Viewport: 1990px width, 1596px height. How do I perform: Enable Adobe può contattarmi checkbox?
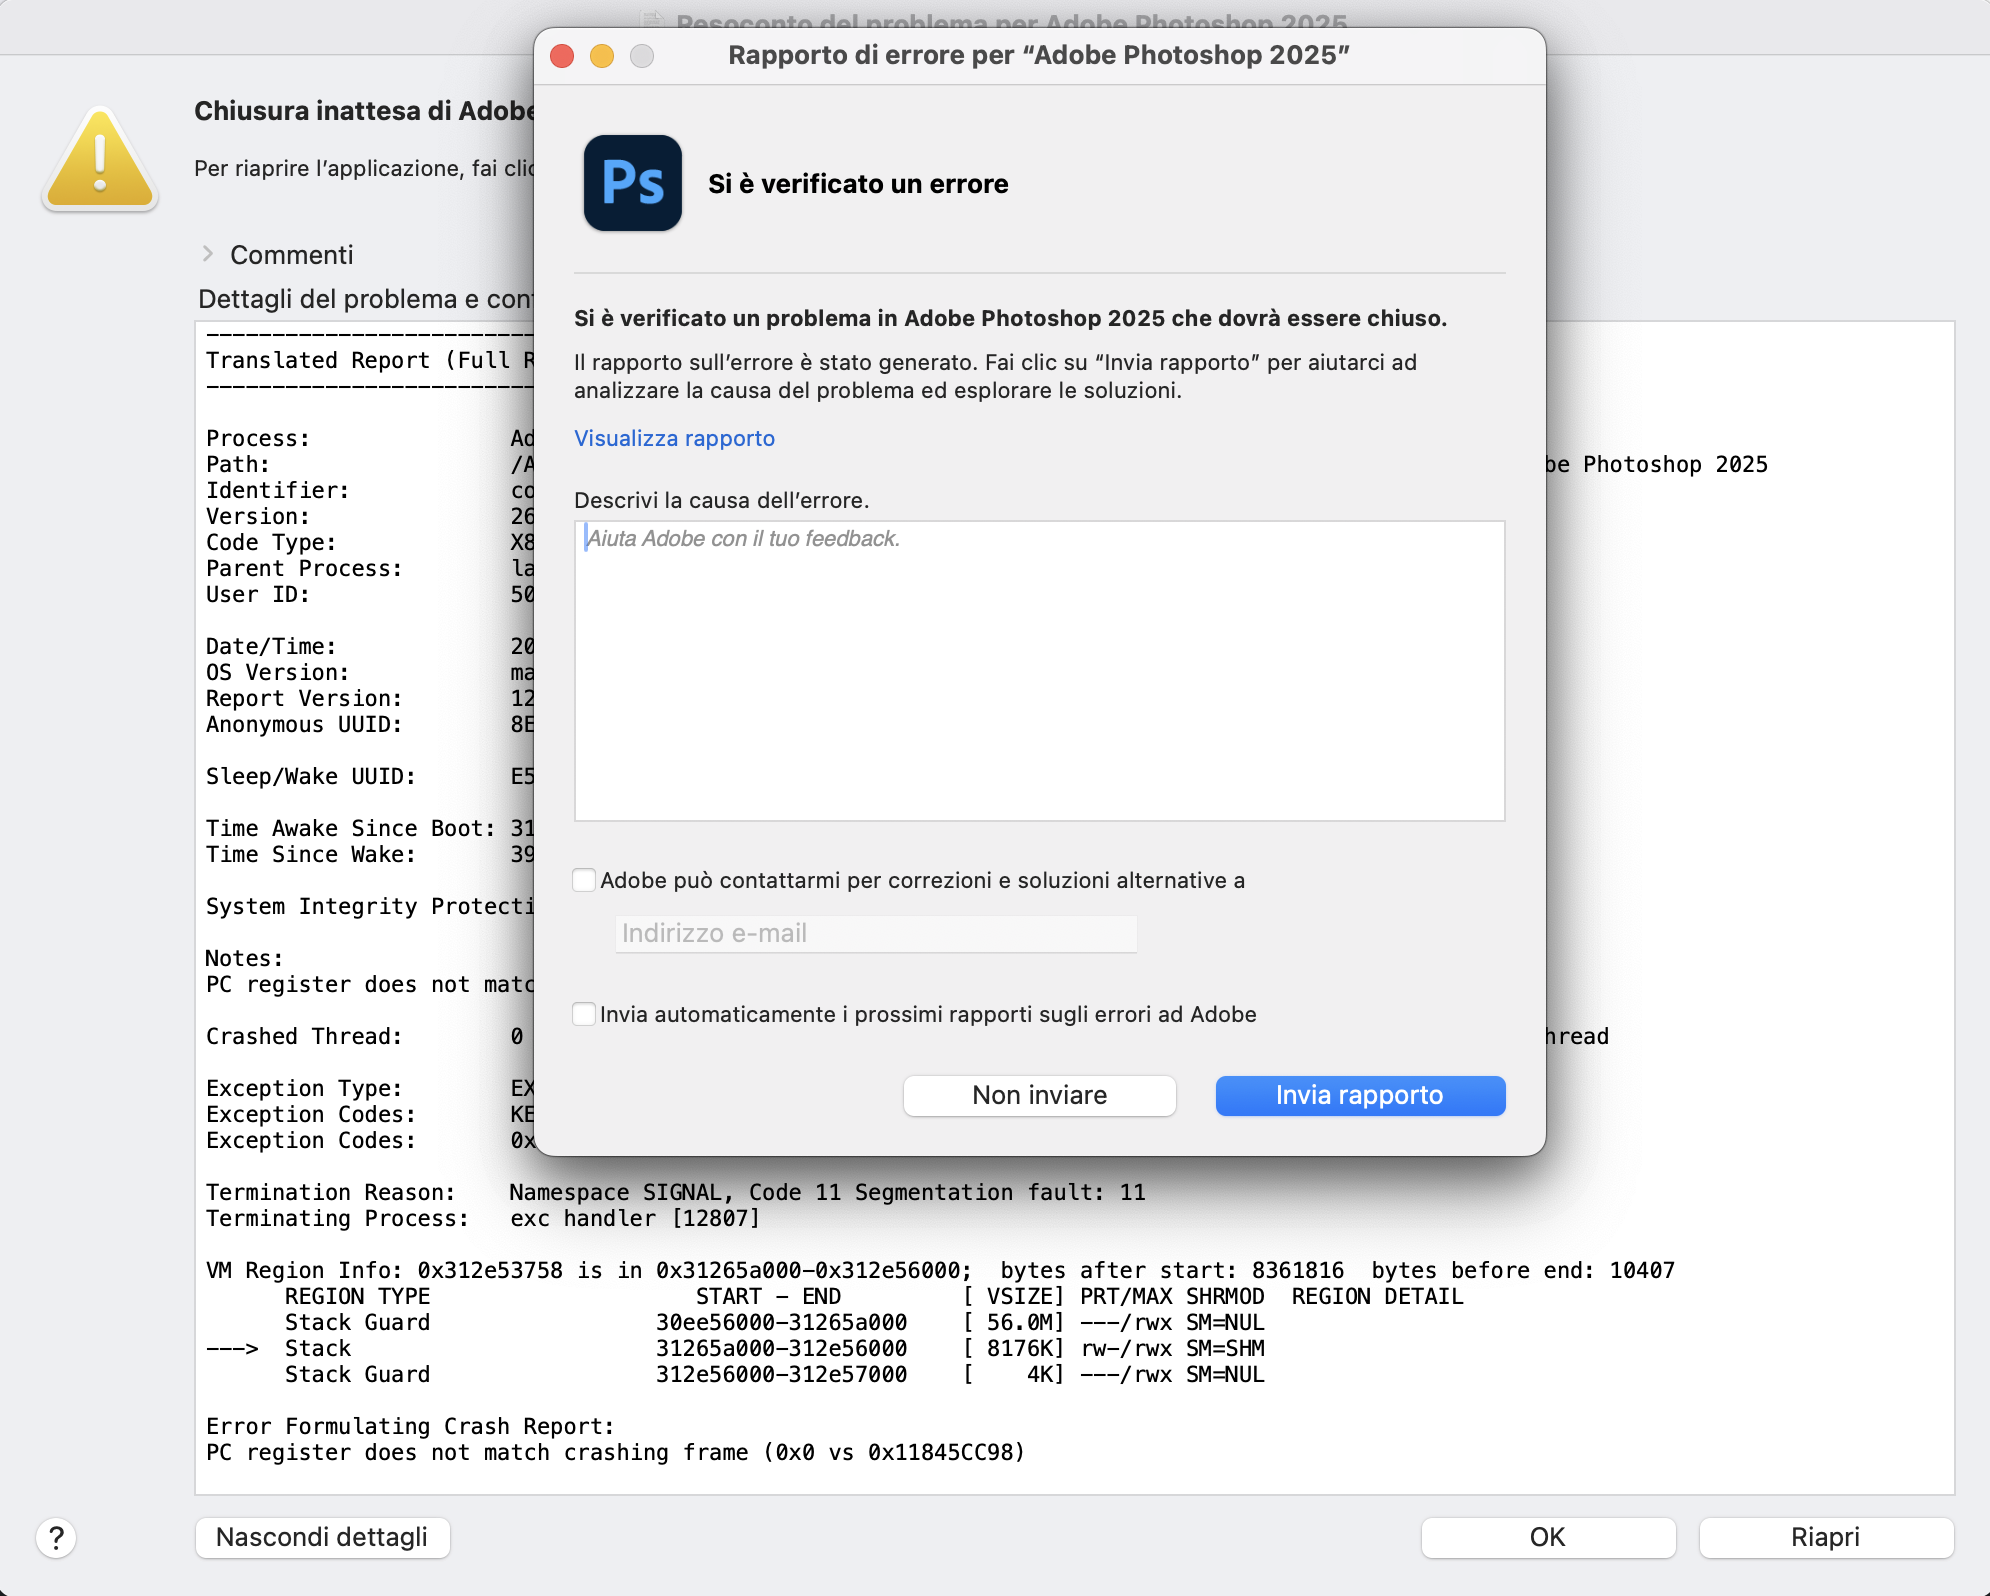tap(584, 880)
